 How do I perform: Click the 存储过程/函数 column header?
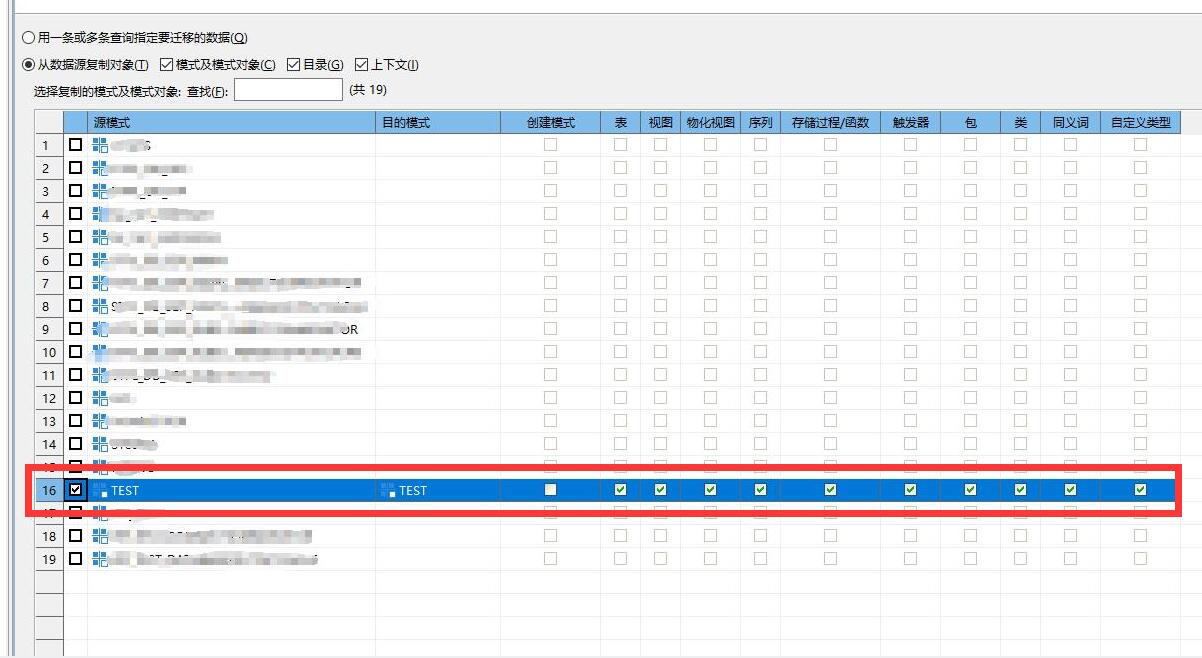pos(830,122)
